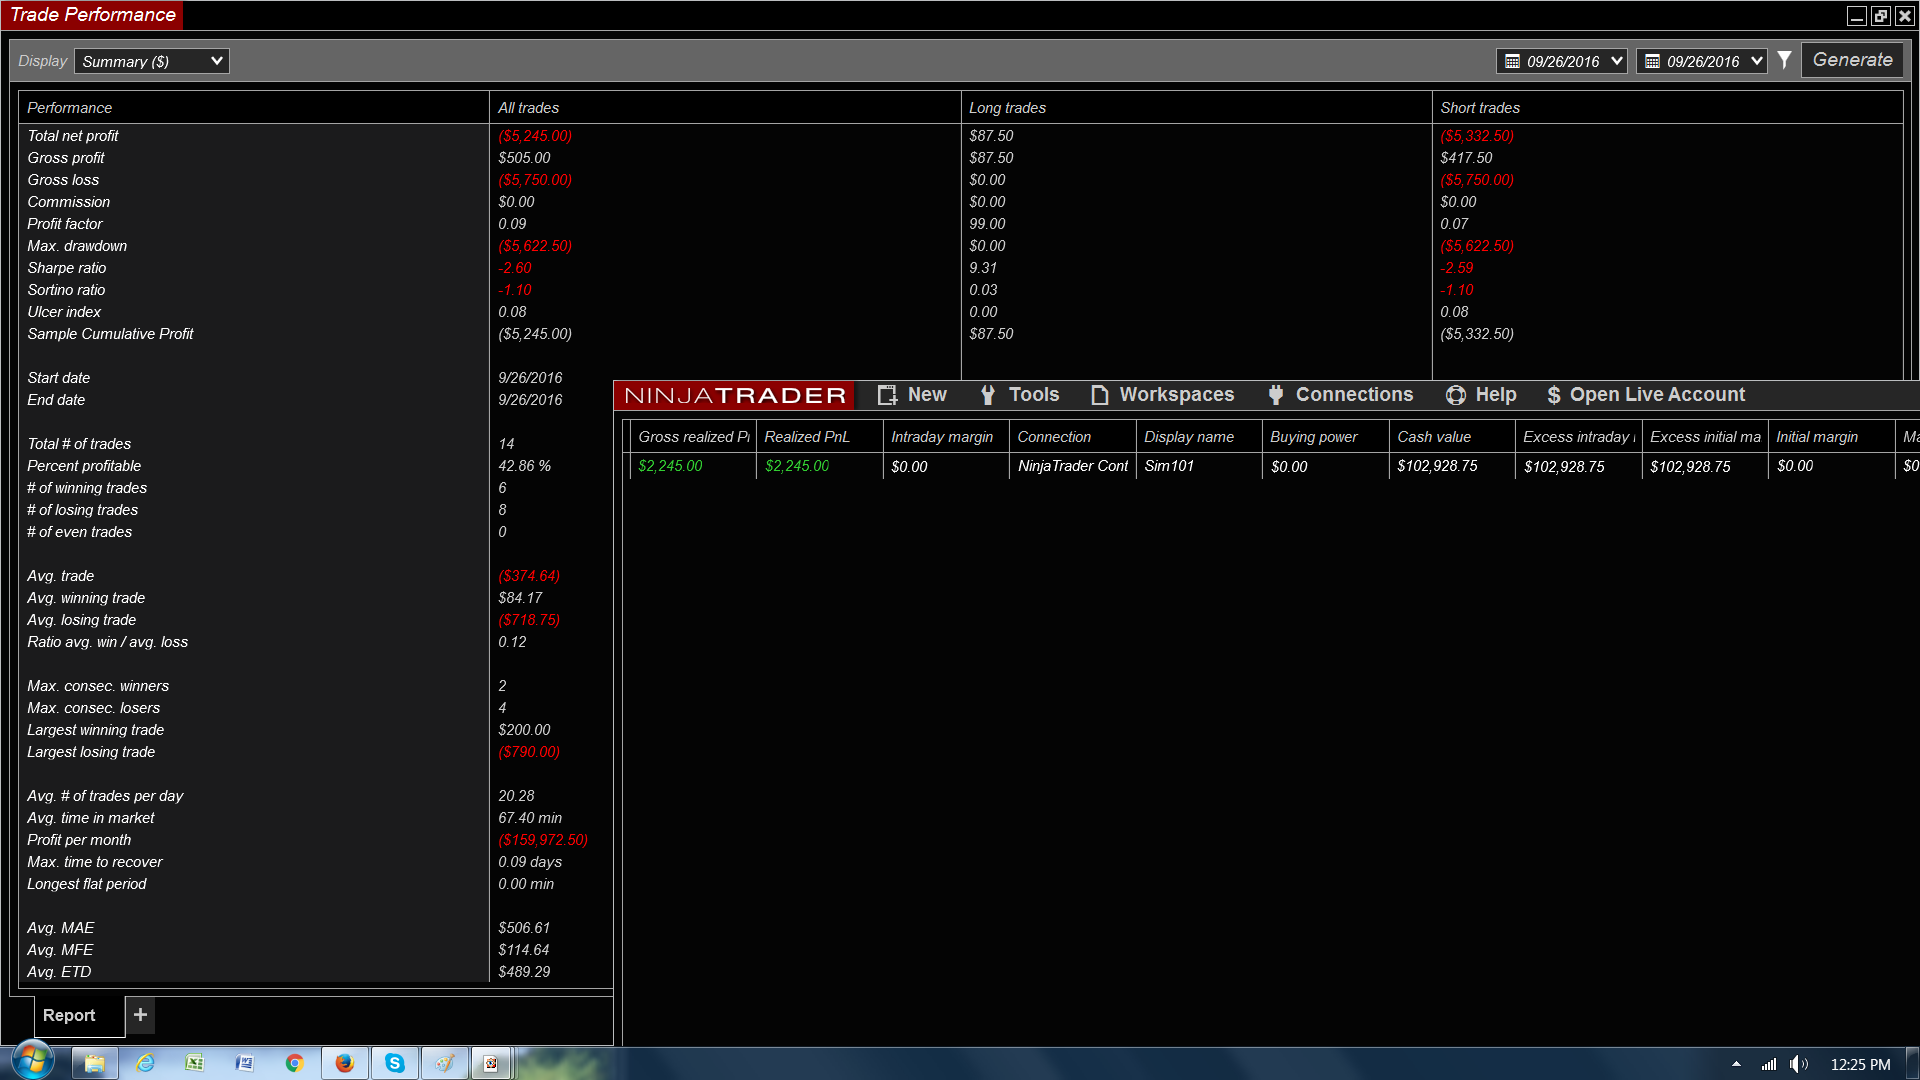Open Skype from taskbar
Image resolution: width=1920 pixels, height=1080 pixels.
coord(395,1063)
